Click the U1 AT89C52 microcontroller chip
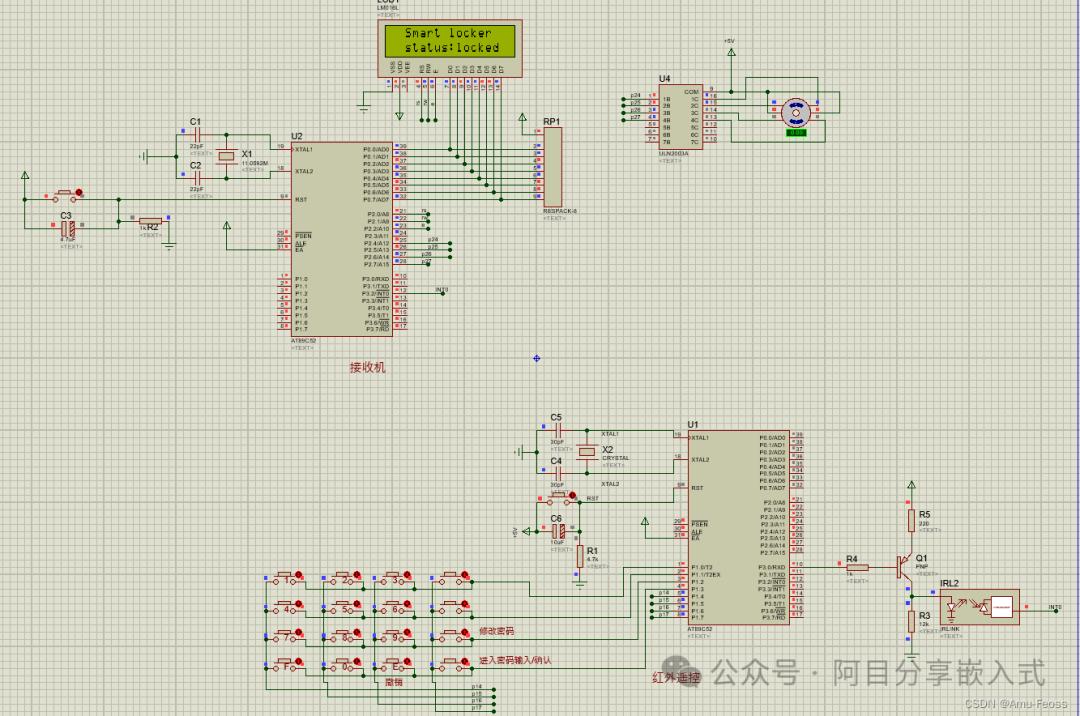Viewport: 1080px width, 716px height. tap(738, 527)
